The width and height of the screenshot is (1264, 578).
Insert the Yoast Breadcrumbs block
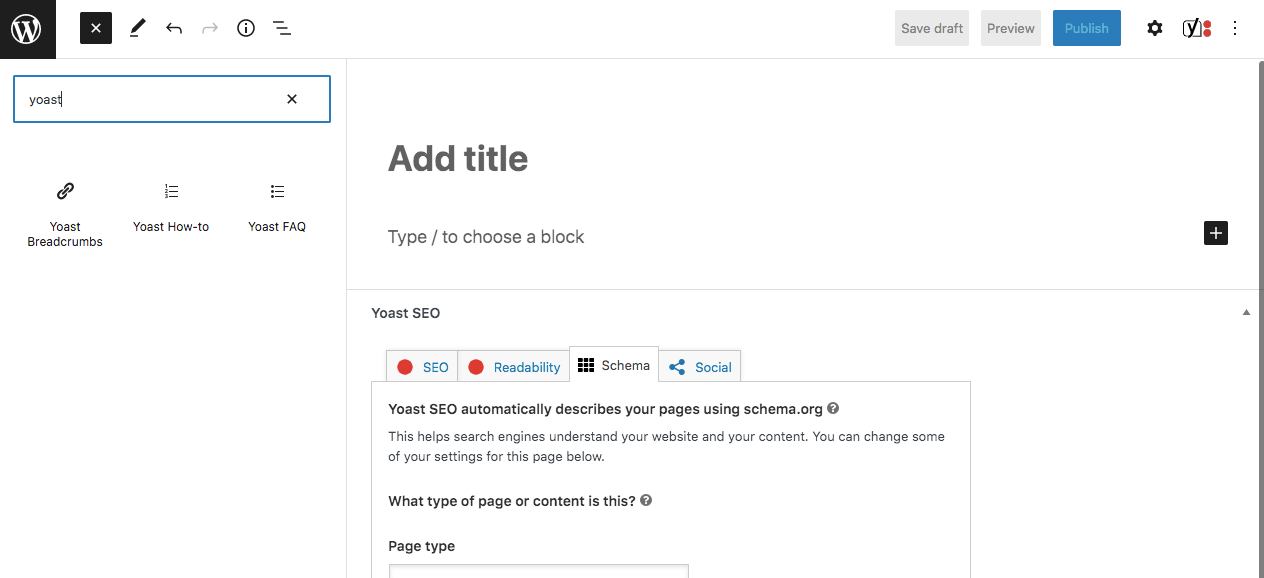tap(65, 212)
